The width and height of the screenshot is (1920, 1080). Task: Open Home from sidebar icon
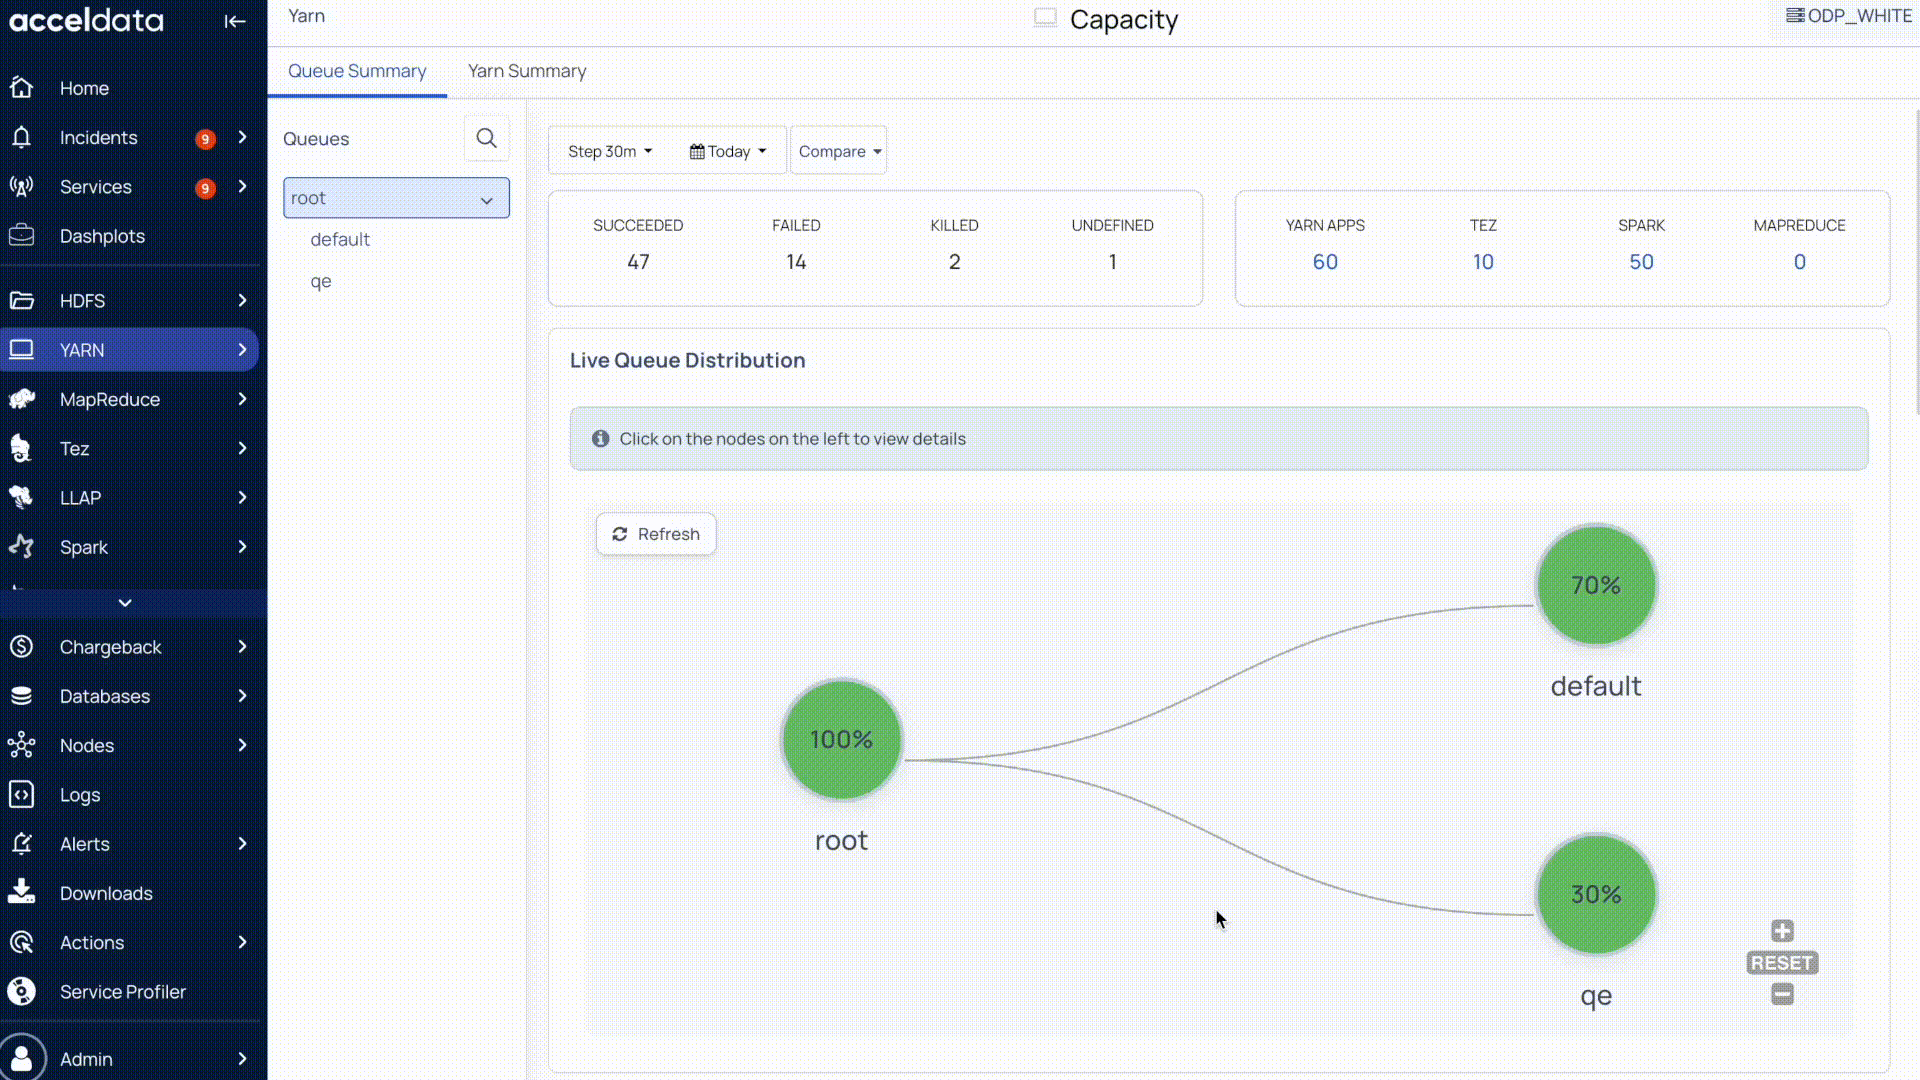[22, 88]
